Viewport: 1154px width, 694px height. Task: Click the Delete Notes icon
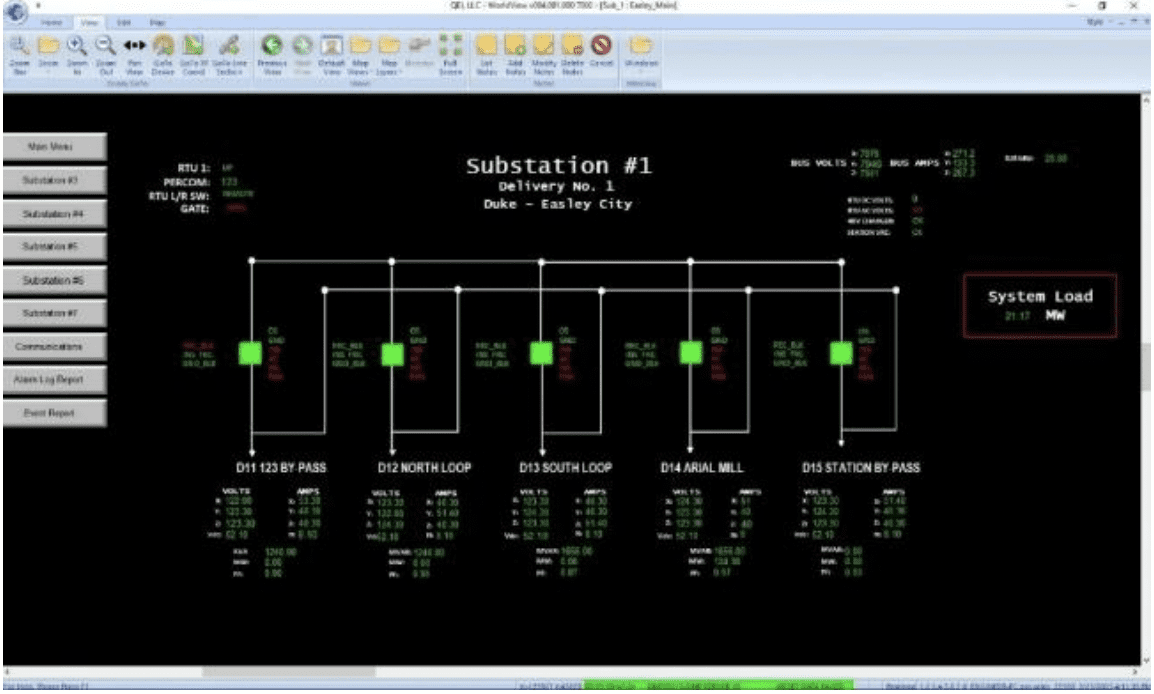point(573,54)
